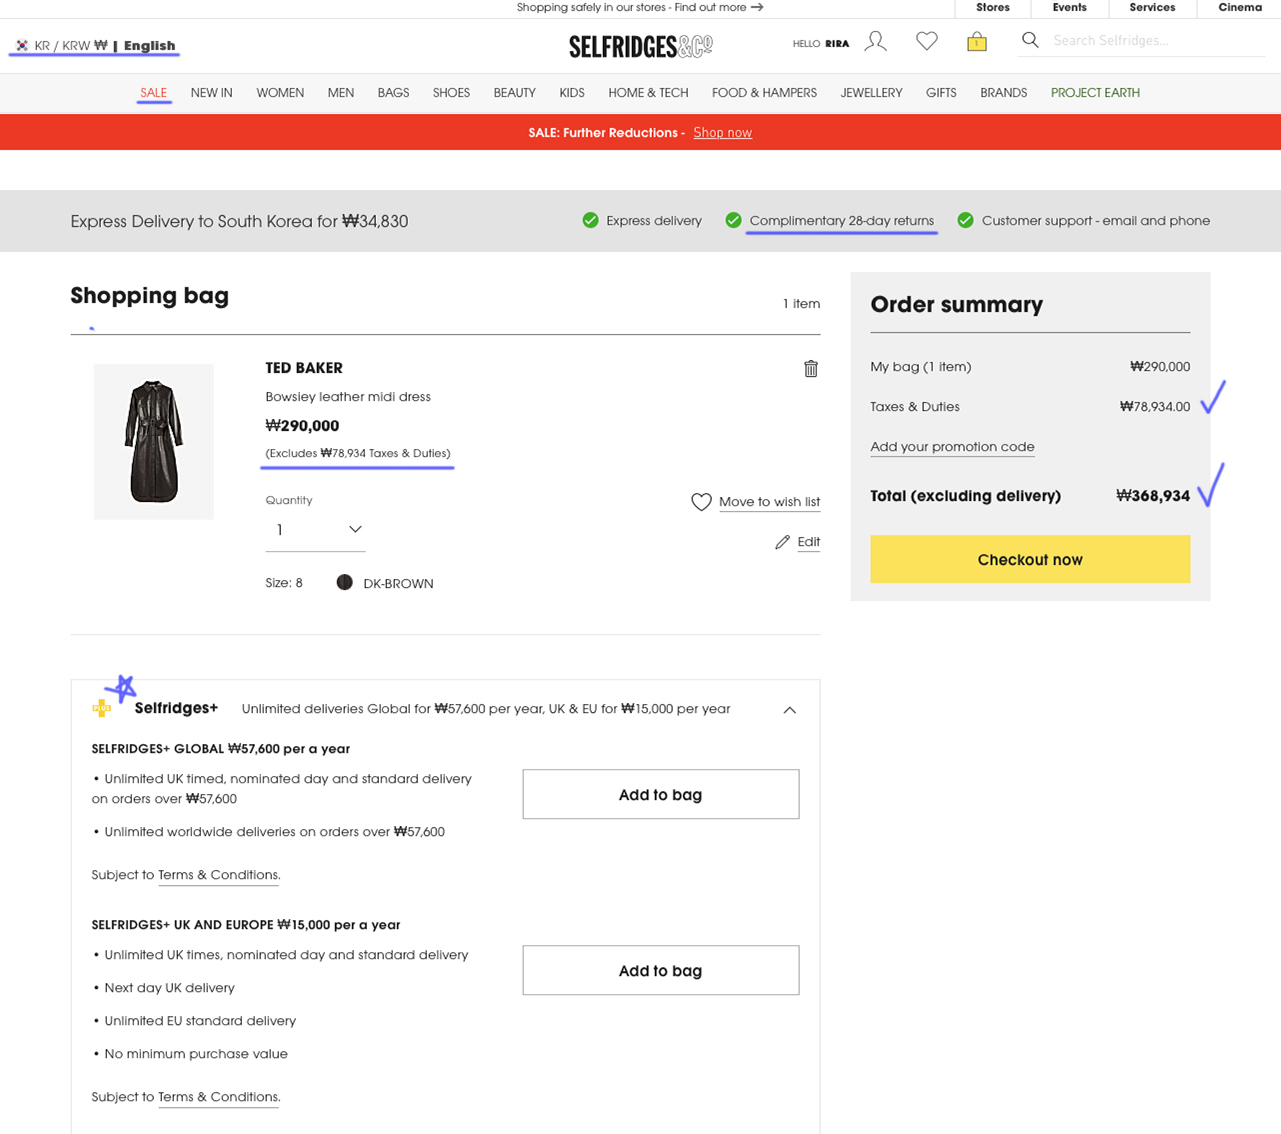Open Terms & Conditions under Selfridges+ Global
Screen dimensions: 1281x1134
point(218,875)
